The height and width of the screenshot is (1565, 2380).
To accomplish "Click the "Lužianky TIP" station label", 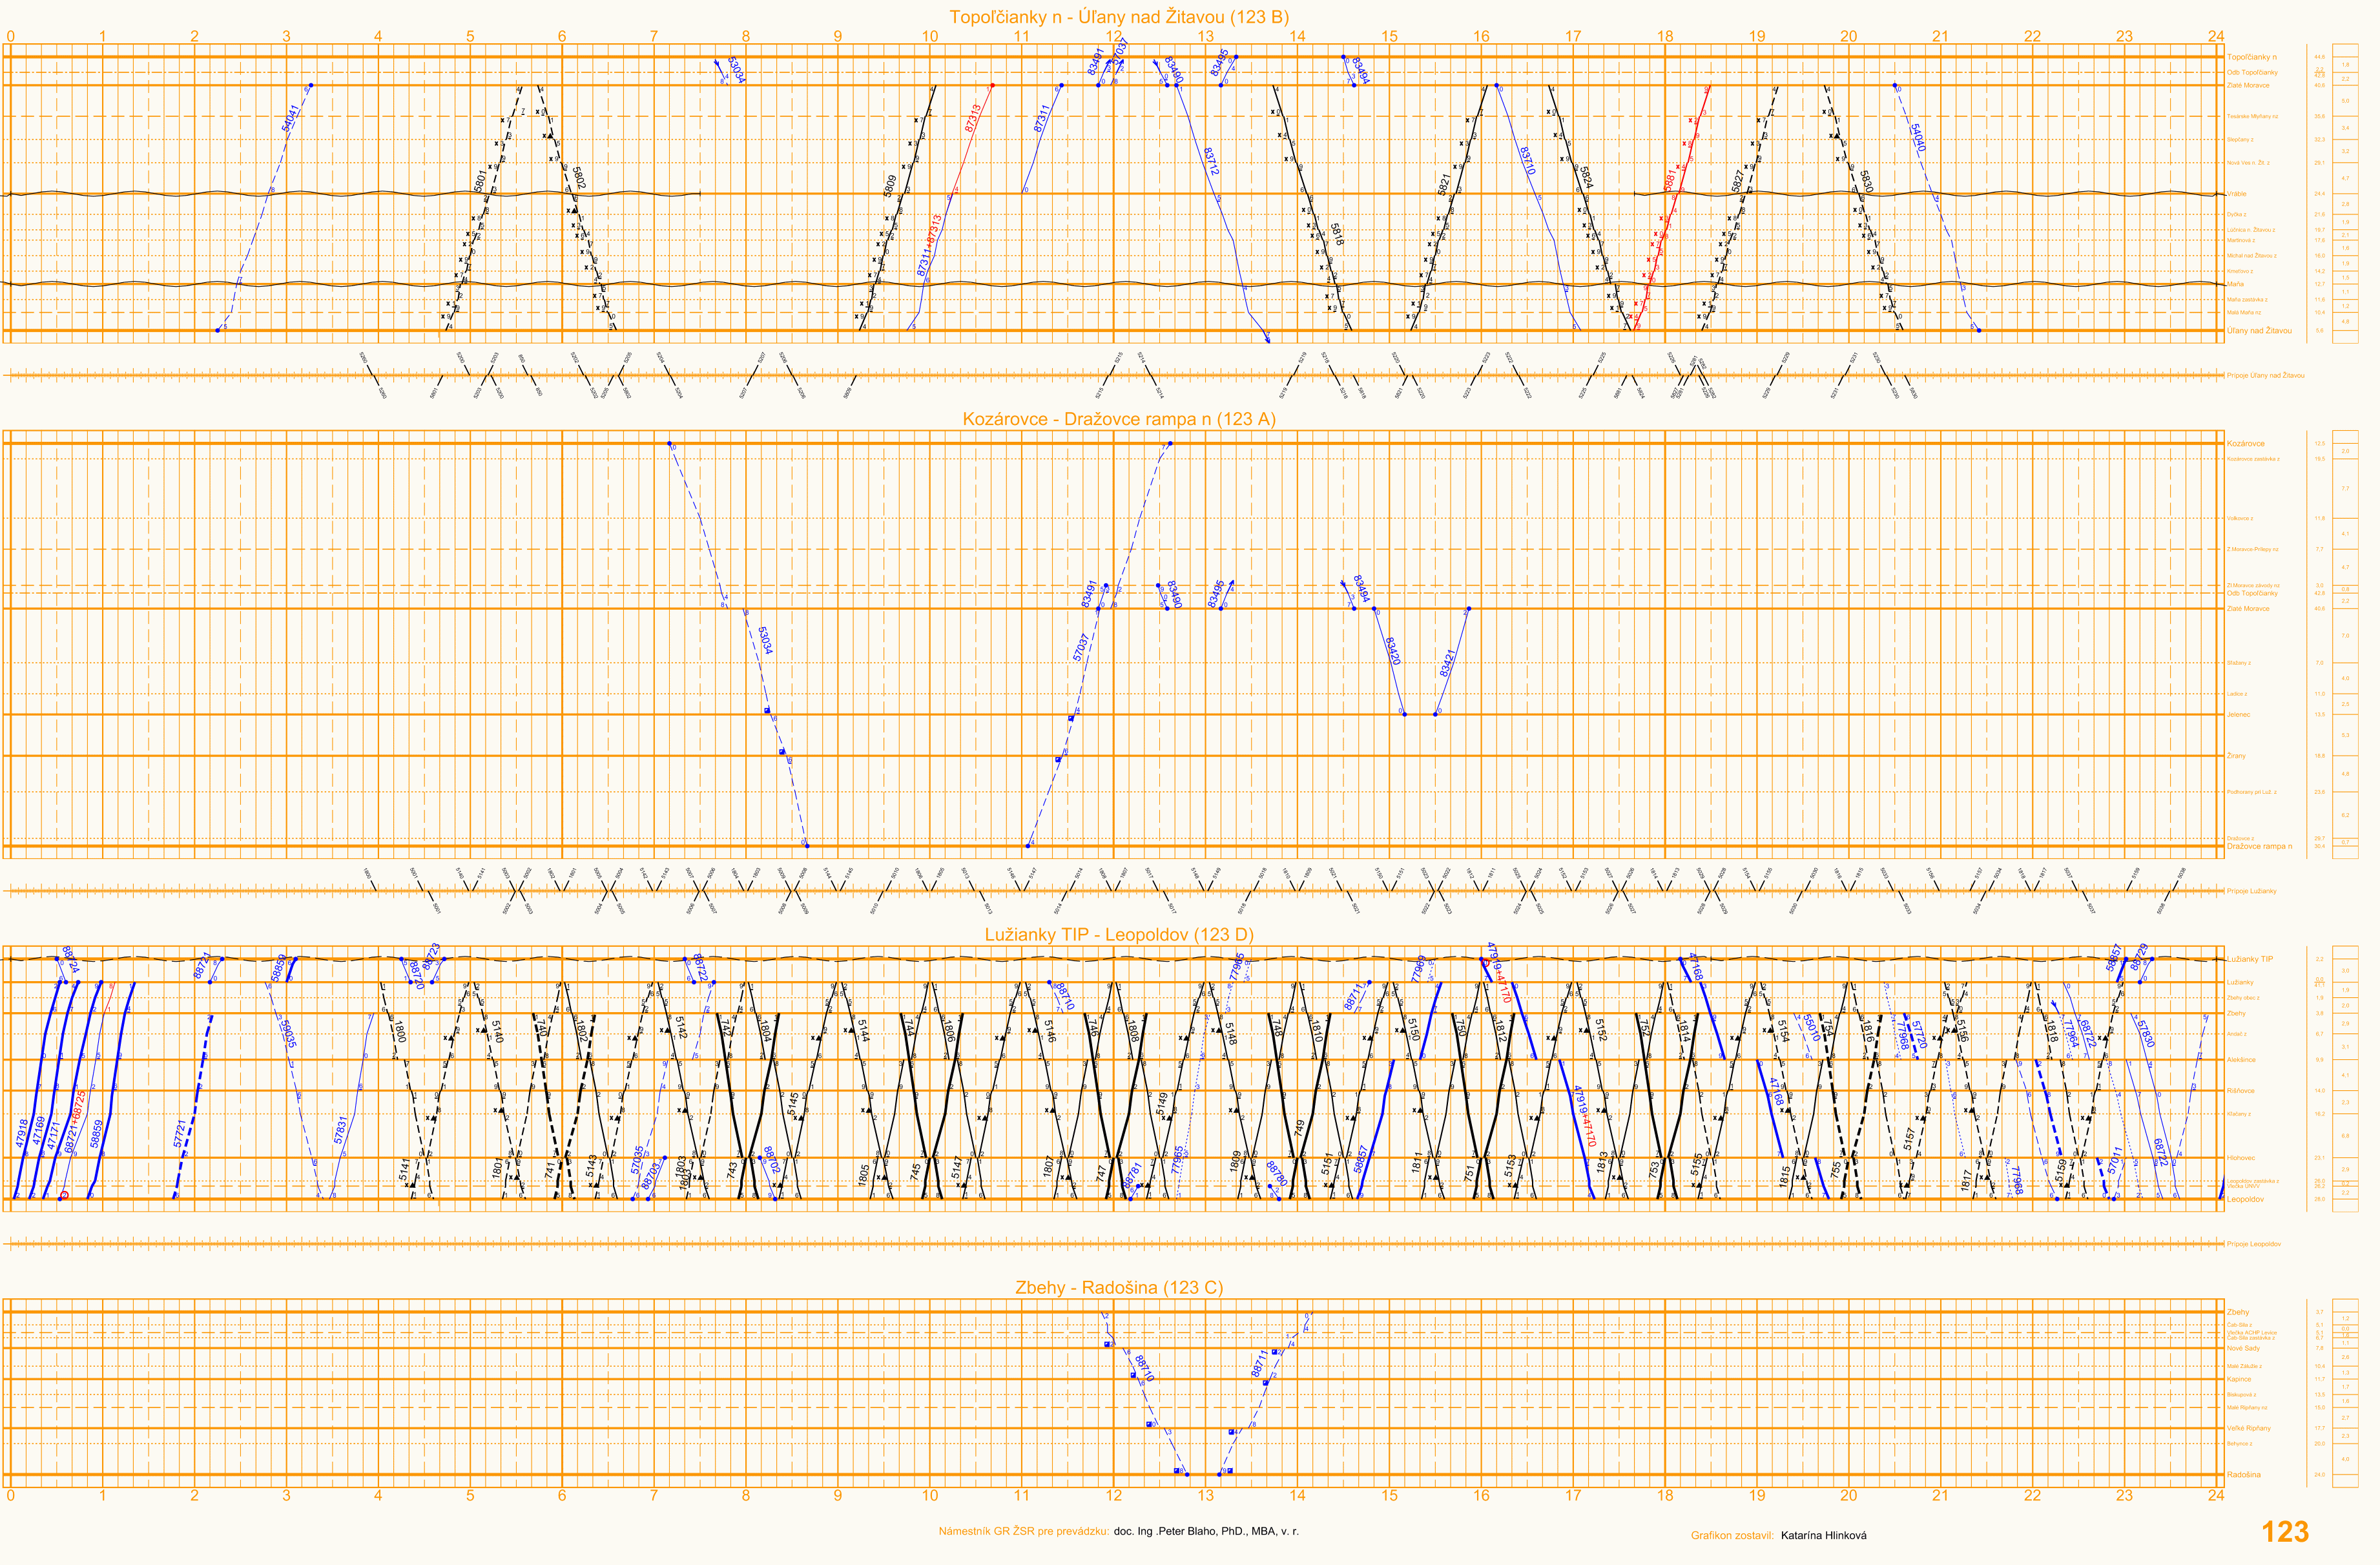I will pos(2250,960).
